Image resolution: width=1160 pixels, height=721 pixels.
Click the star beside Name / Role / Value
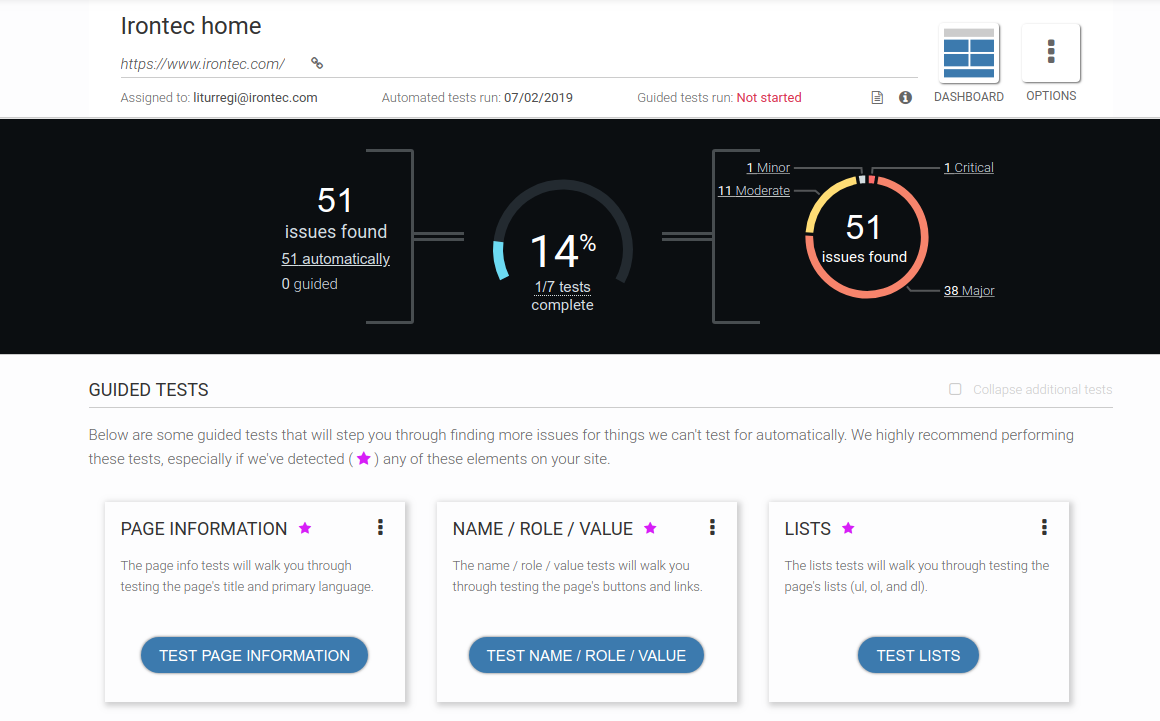pyautogui.click(x=650, y=528)
